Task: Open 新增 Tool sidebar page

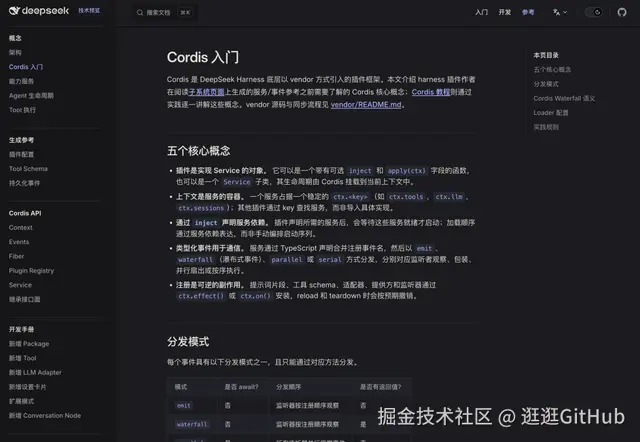Action: point(22,358)
